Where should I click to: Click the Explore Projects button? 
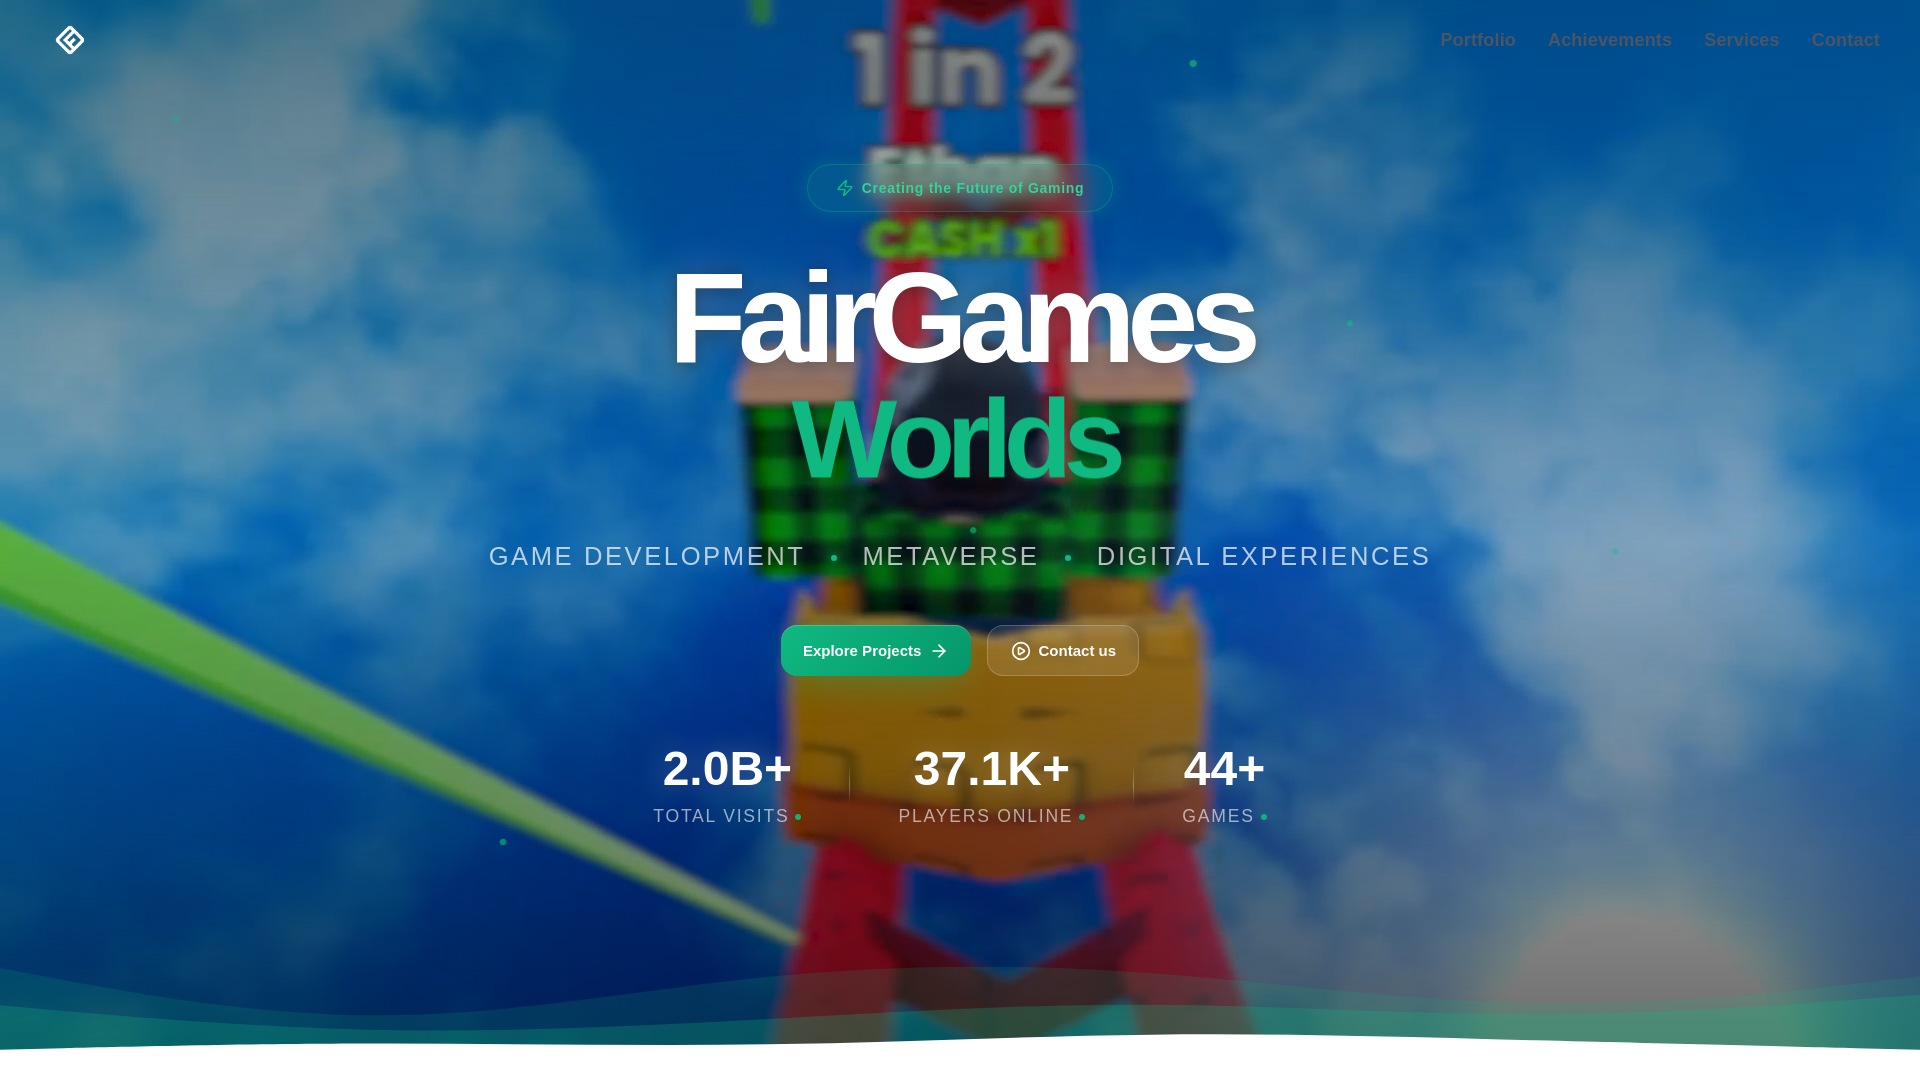[x=875, y=651]
